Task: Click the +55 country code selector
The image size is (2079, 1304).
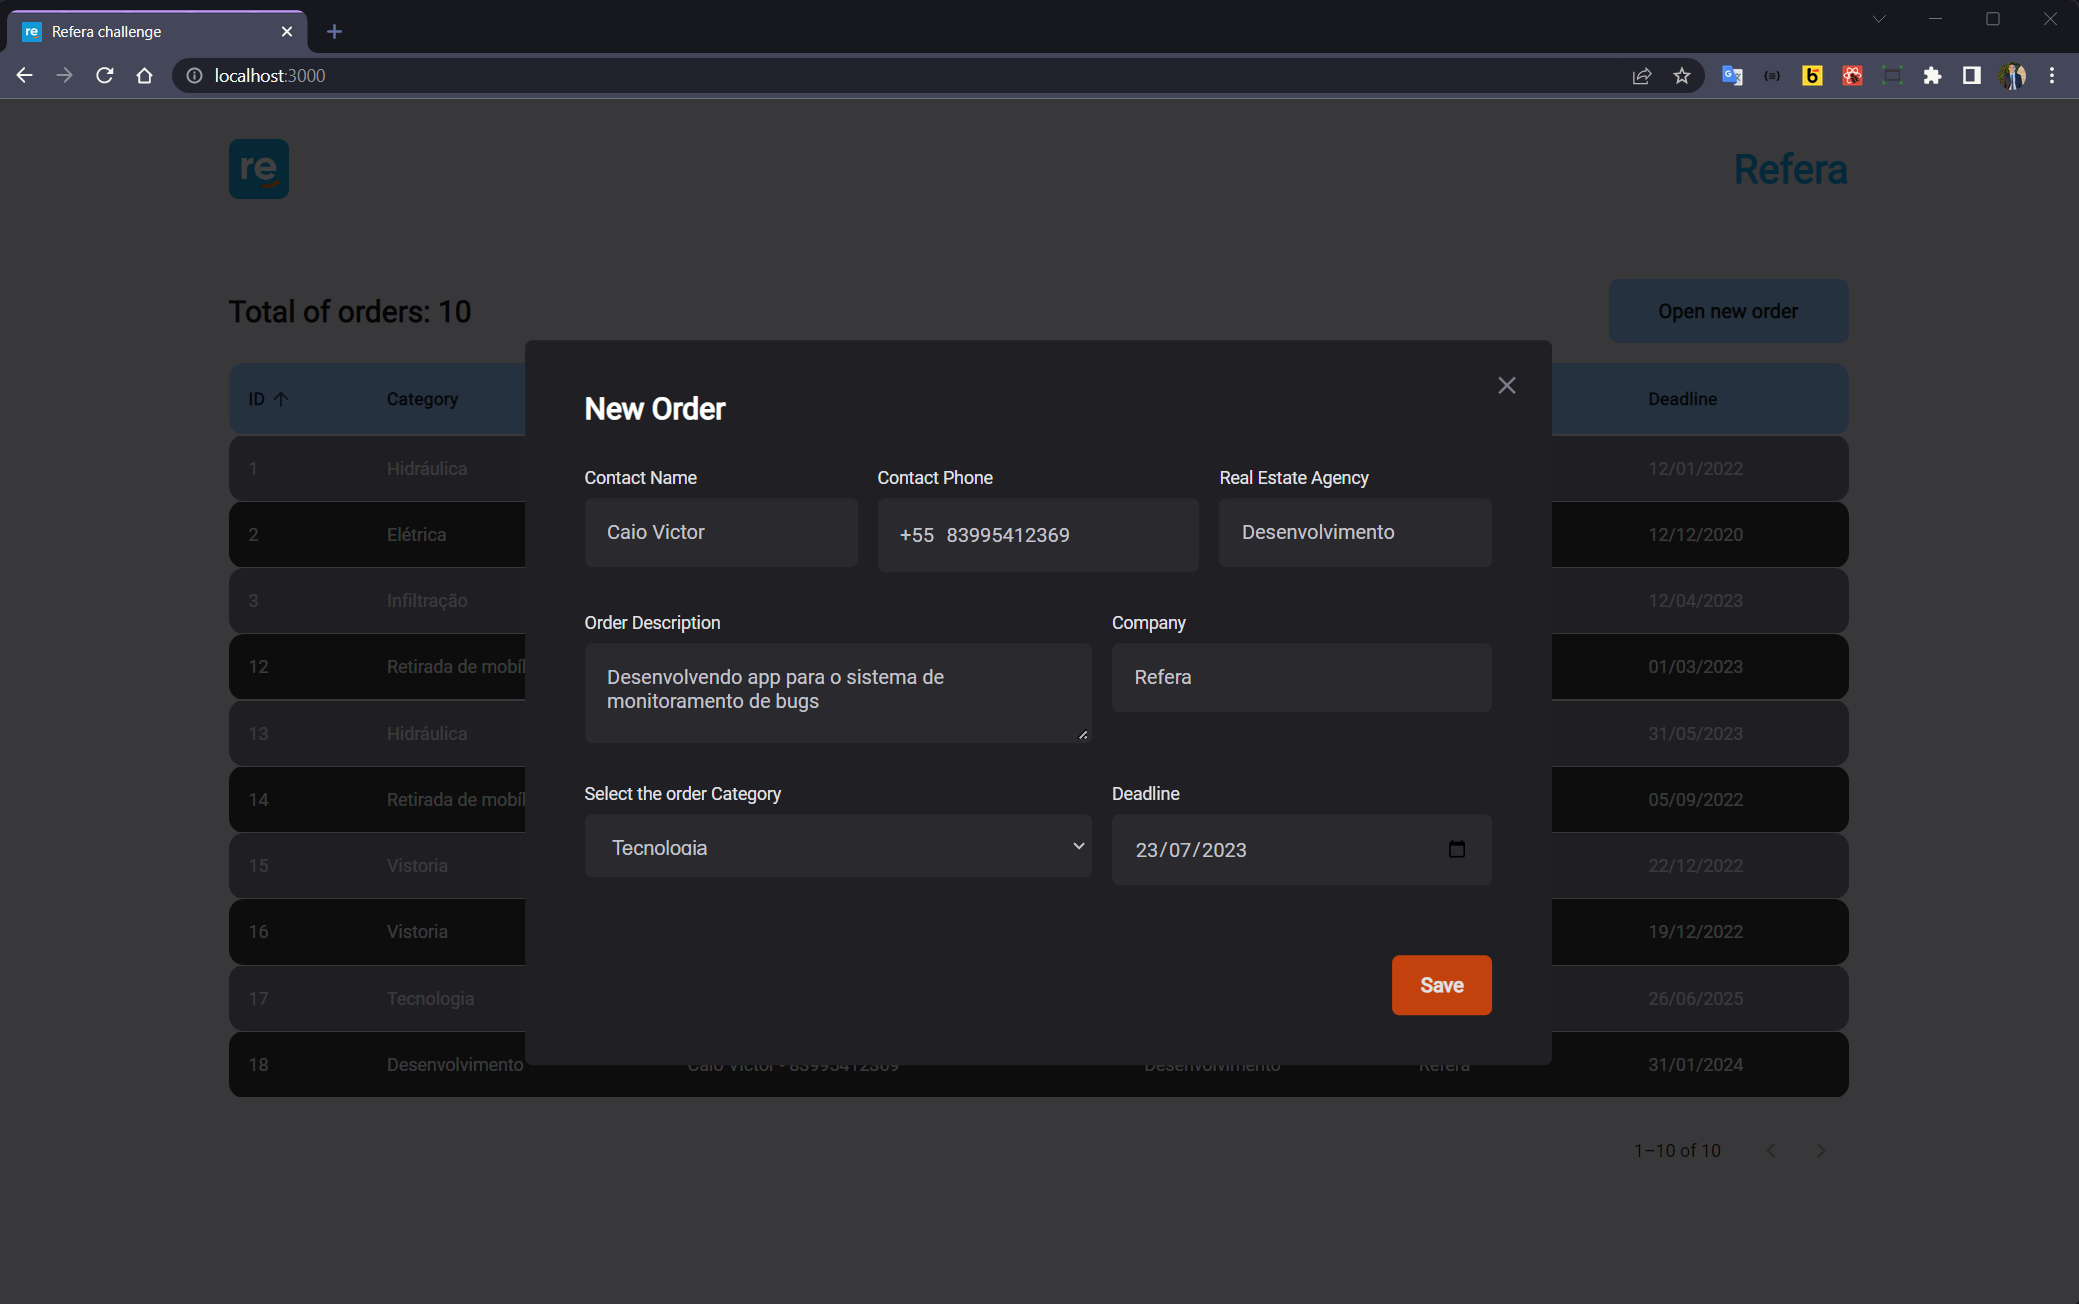Action: point(916,536)
